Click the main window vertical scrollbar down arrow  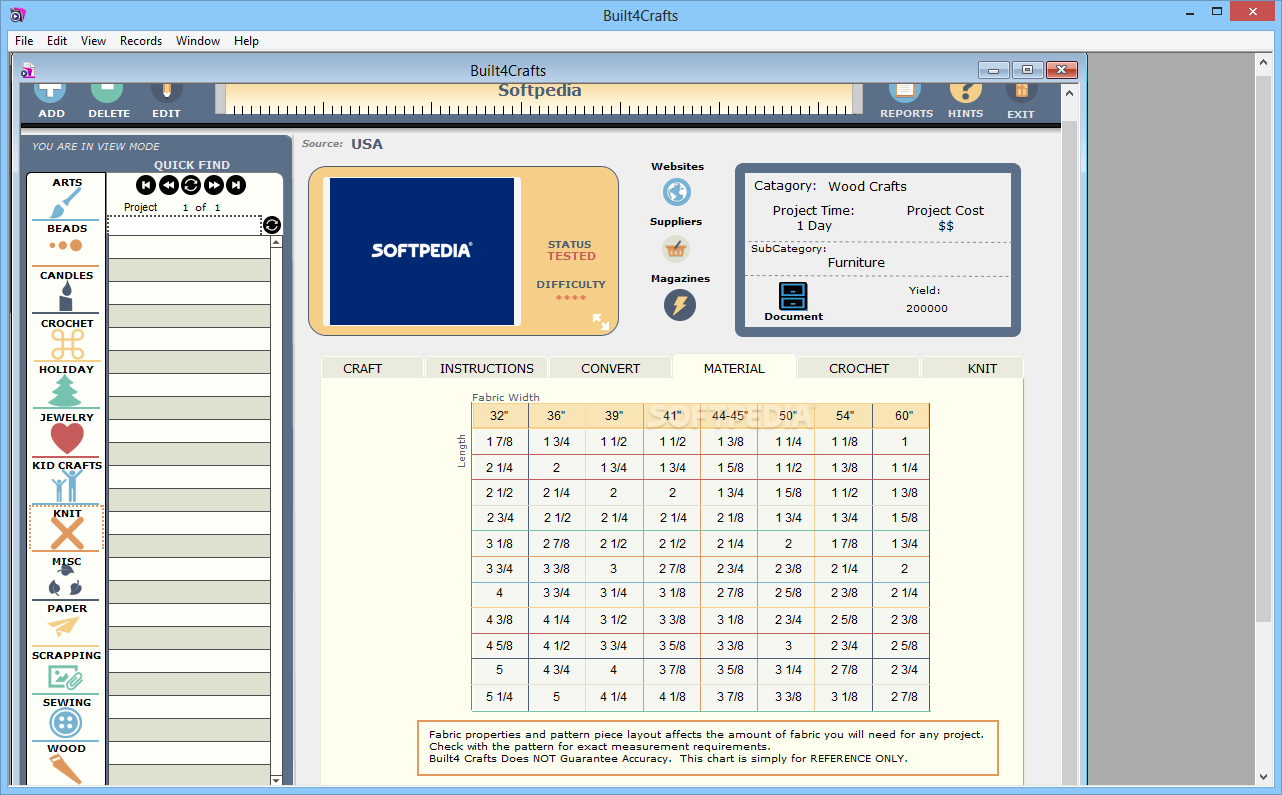(x=1264, y=775)
